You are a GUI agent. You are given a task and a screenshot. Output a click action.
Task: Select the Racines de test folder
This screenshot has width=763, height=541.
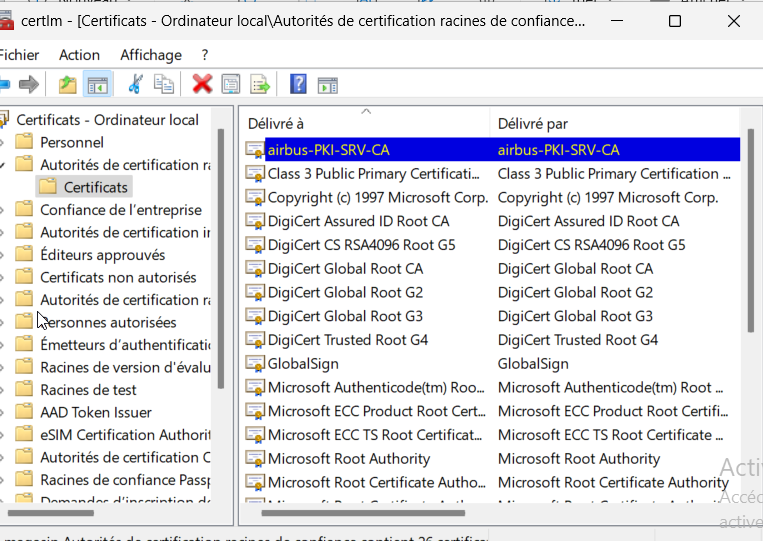pos(88,390)
